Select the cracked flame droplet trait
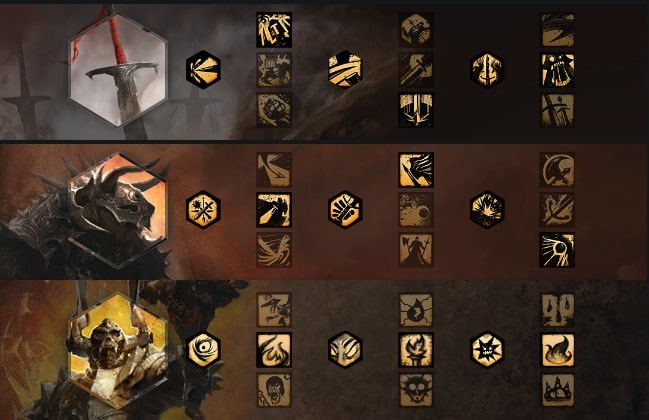 coord(416,310)
